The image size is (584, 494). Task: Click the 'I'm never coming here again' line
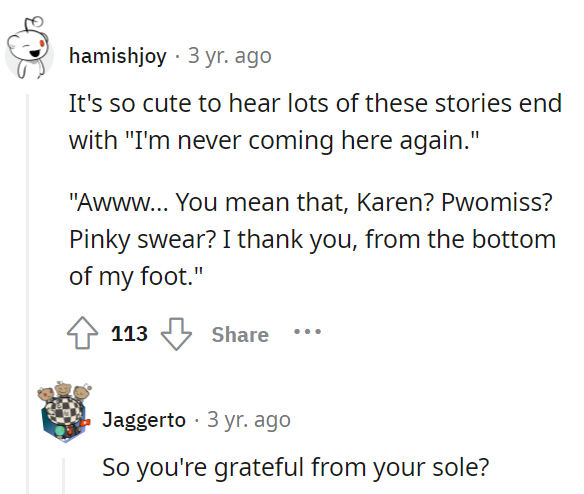(x=274, y=141)
